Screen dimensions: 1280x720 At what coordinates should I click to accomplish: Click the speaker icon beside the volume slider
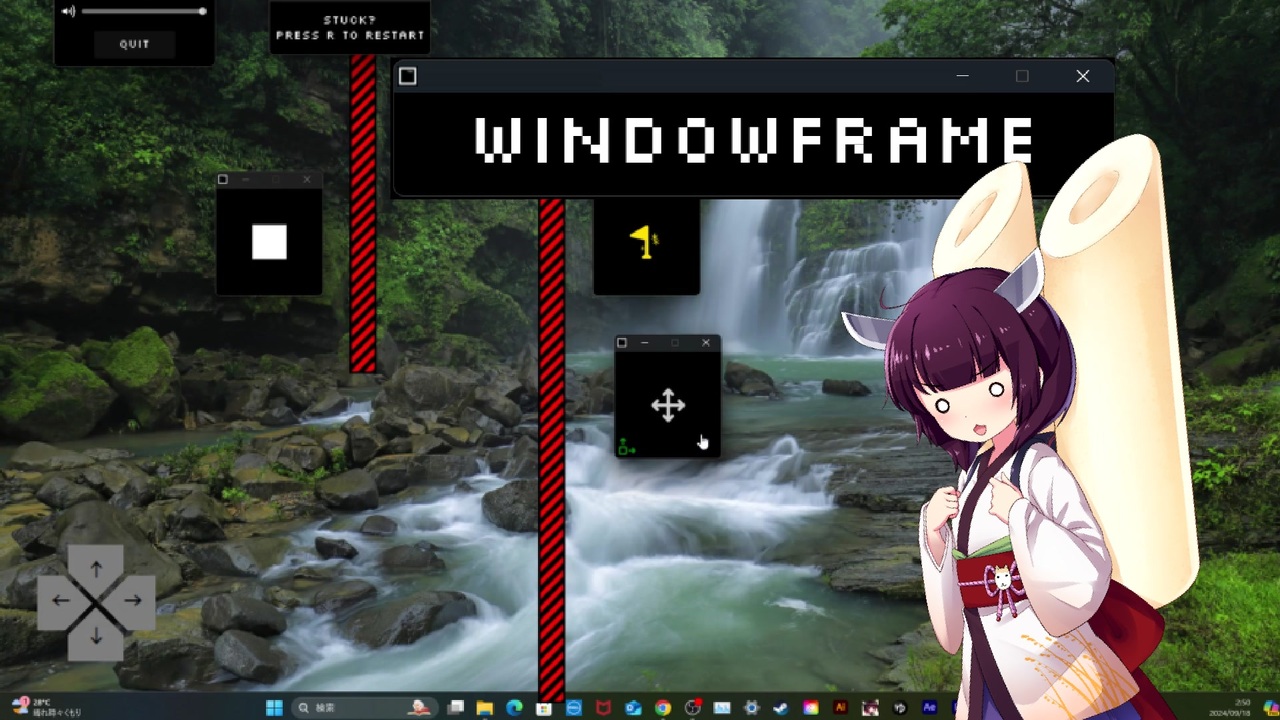(68, 11)
